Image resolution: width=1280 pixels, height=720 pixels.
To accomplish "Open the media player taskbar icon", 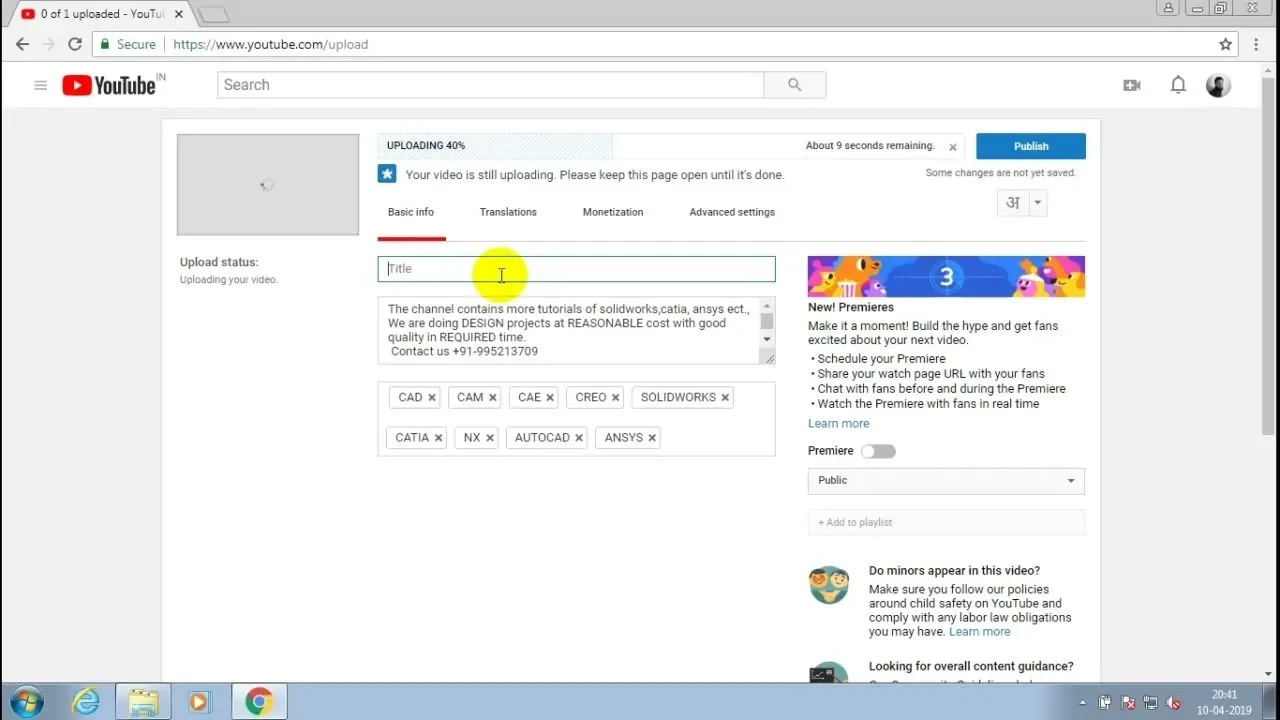I will coord(199,702).
